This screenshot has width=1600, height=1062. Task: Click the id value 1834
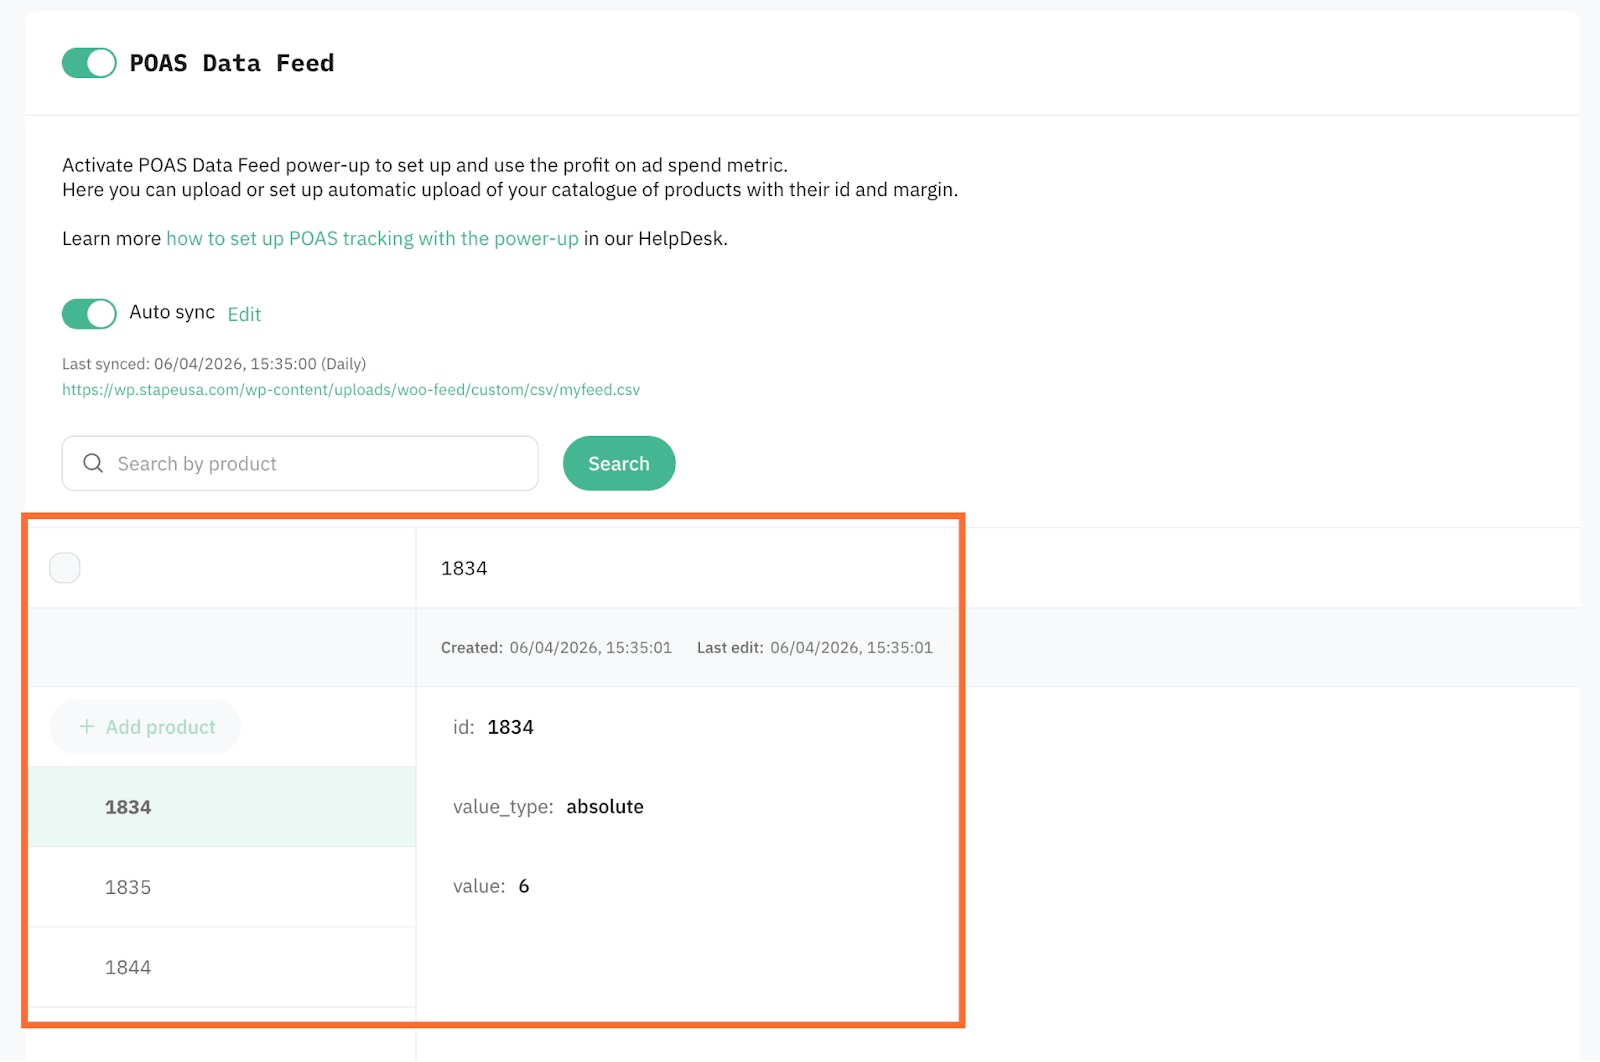[510, 727]
